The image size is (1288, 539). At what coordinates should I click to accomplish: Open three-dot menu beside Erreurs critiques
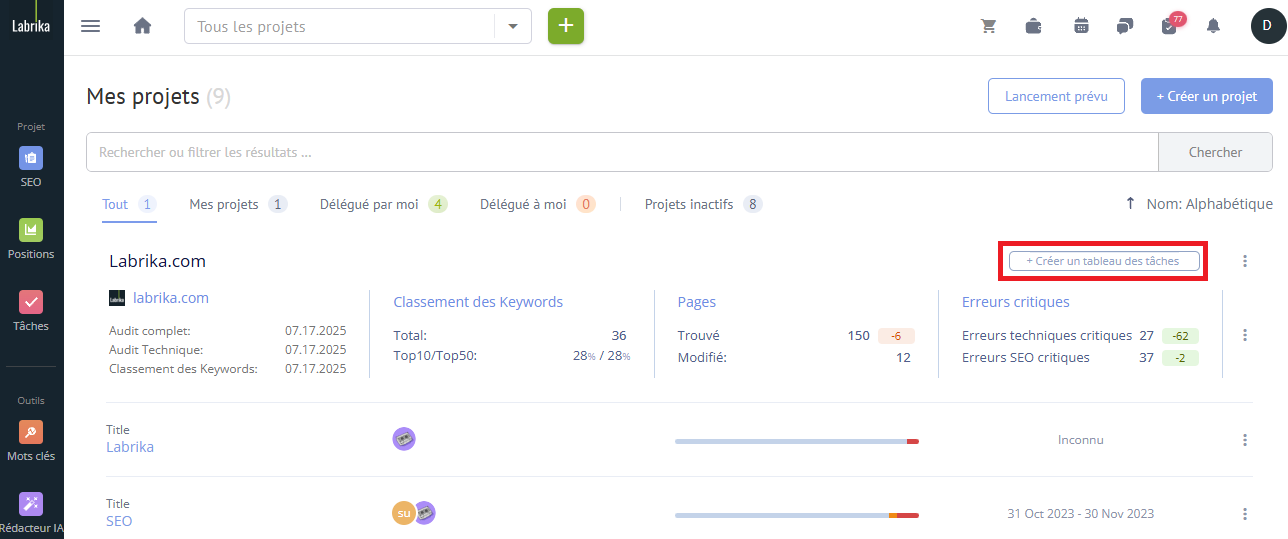1245,335
